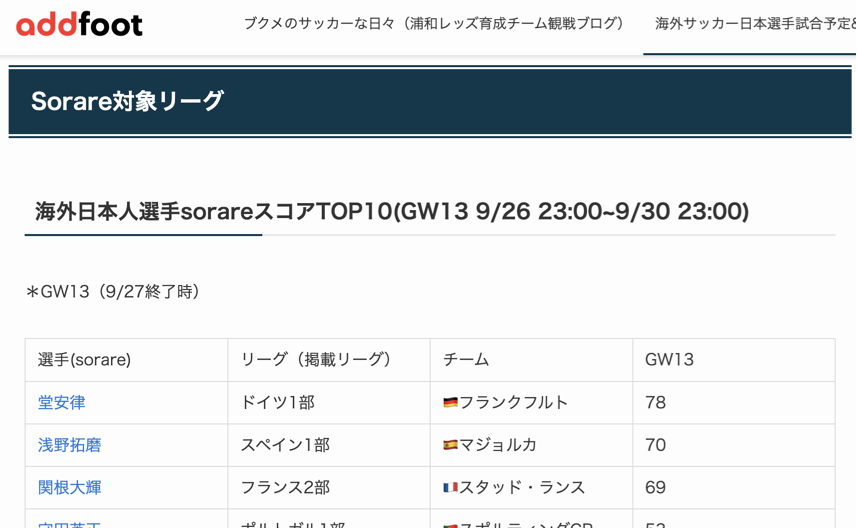The width and height of the screenshot is (857, 528).
Task: Open 浅野拓磨 player link
Action: pyautogui.click(x=70, y=445)
